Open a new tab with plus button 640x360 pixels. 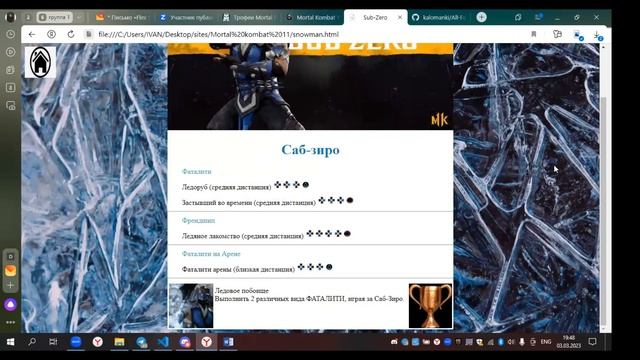(482, 17)
